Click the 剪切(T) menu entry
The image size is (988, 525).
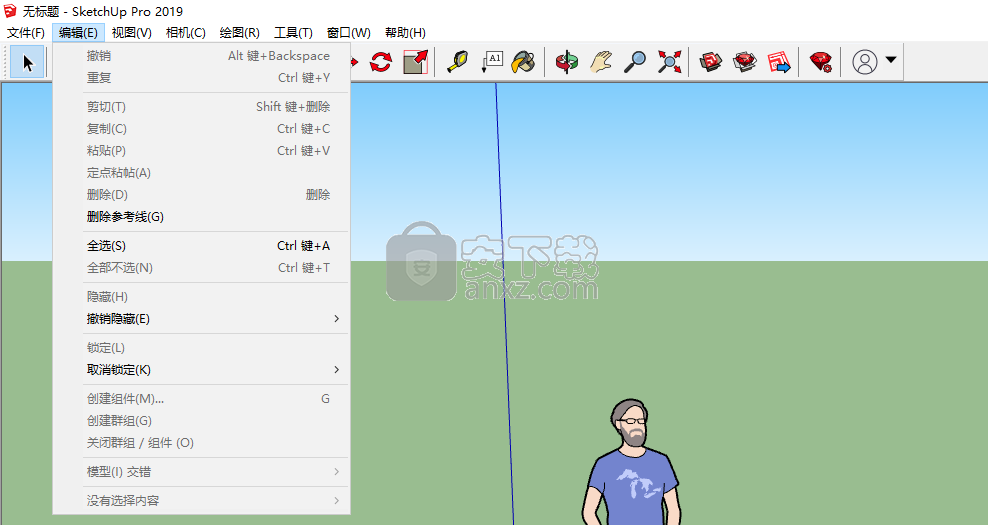click(x=202, y=107)
